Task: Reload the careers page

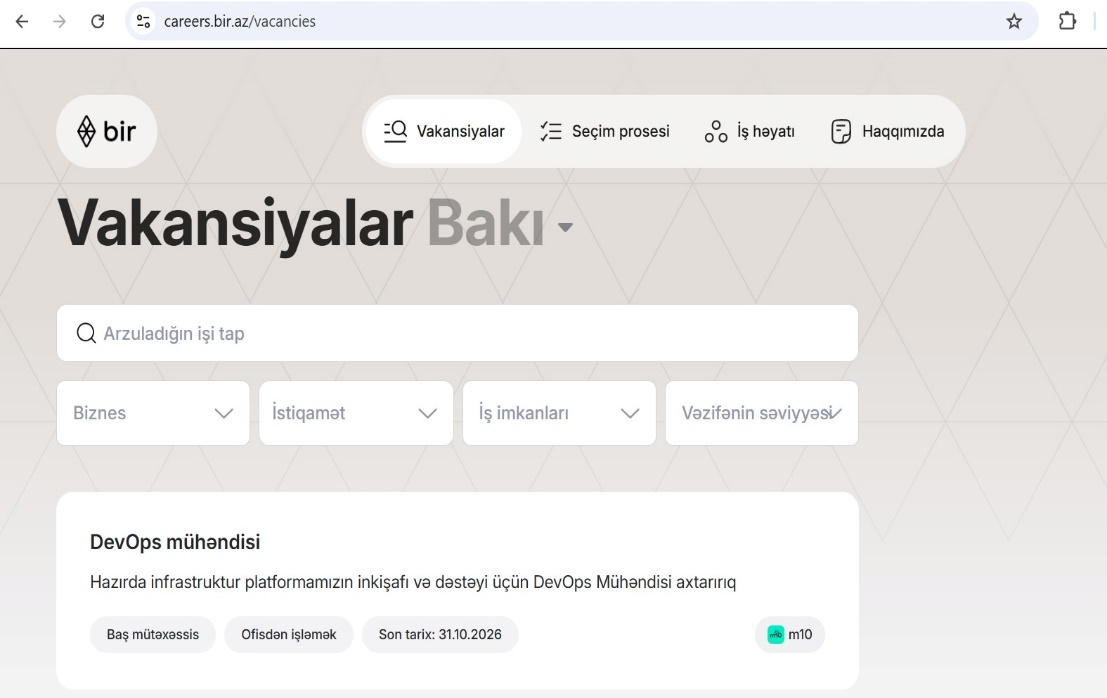Action: (x=97, y=22)
